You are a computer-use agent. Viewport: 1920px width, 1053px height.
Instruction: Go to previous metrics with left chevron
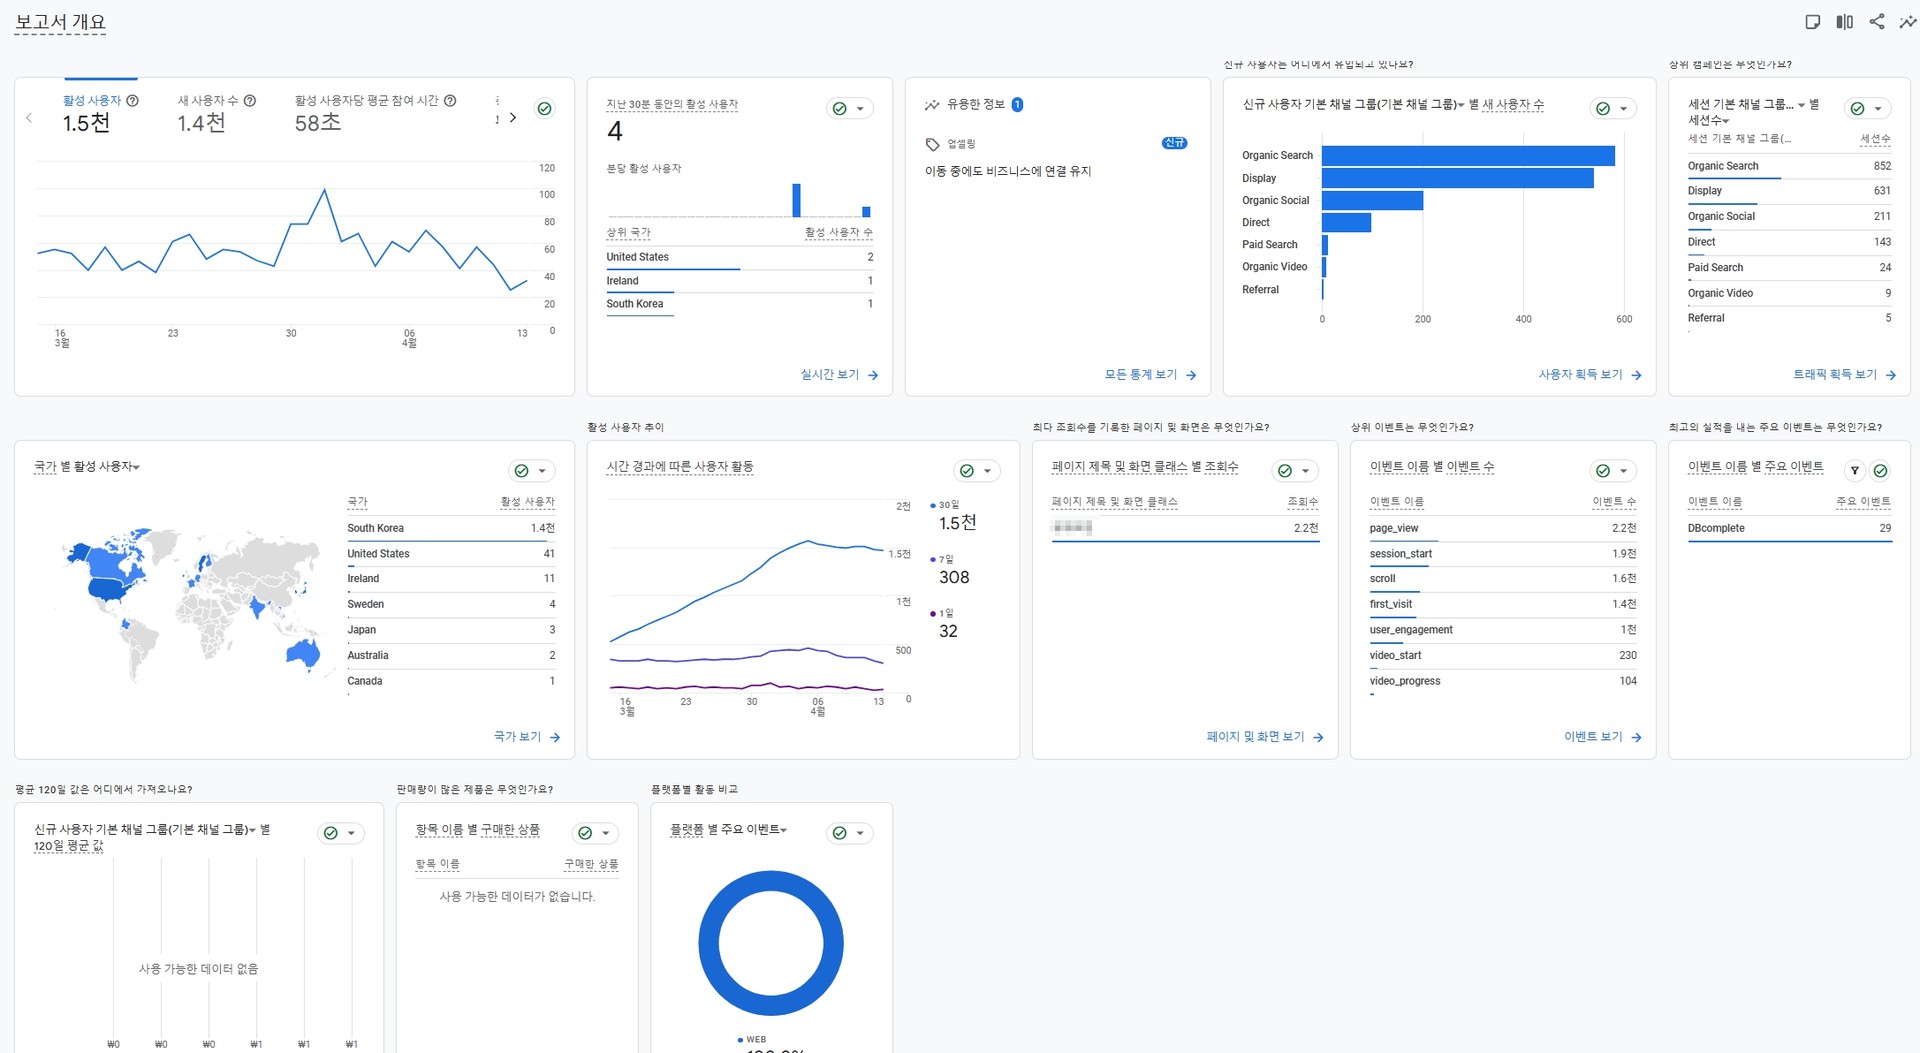(29, 118)
